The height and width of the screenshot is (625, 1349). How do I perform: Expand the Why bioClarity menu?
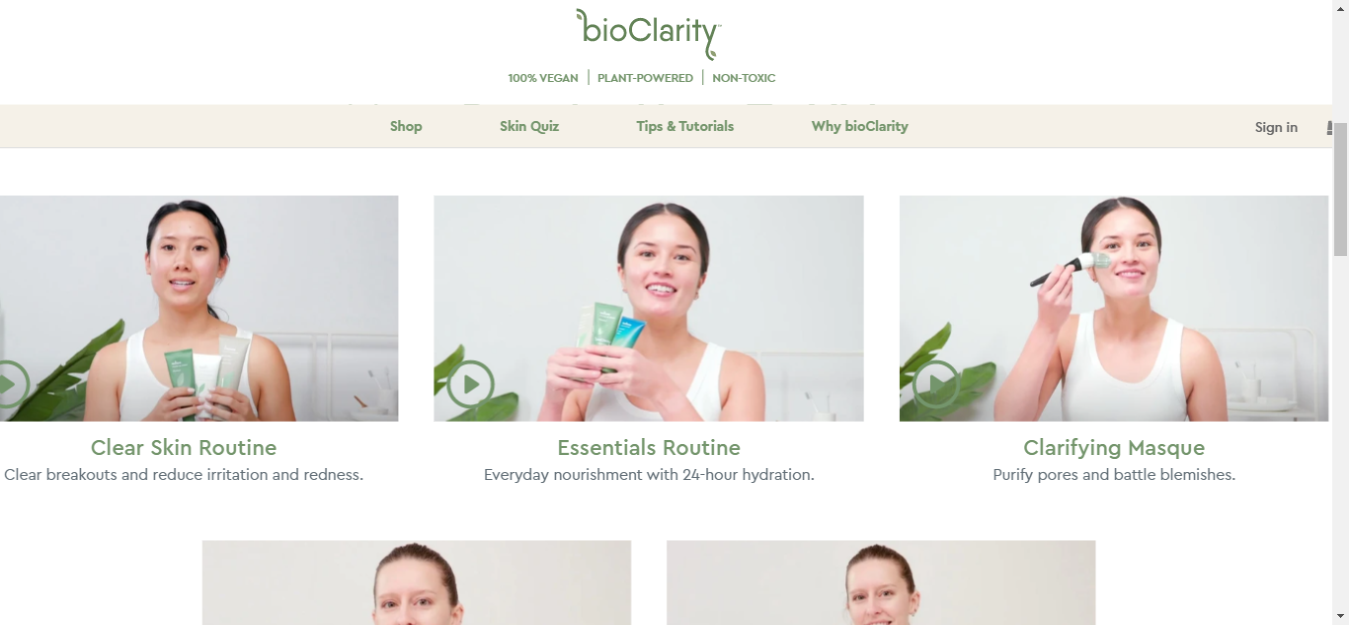click(x=860, y=126)
